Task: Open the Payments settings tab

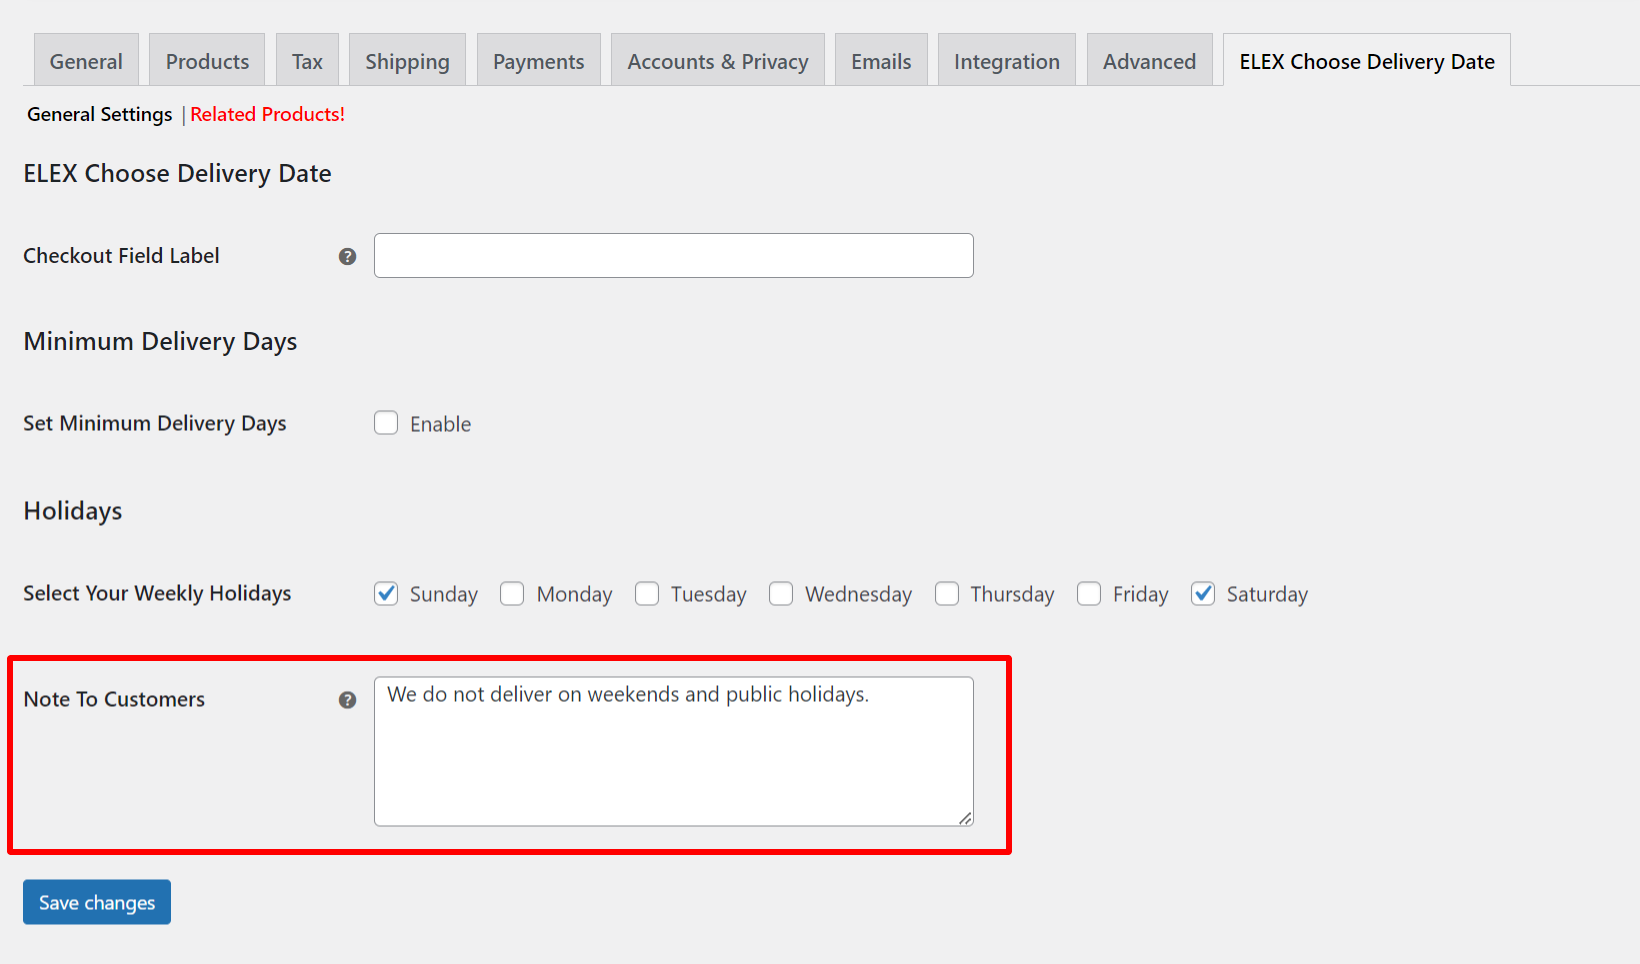Action: click(x=538, y=60)
